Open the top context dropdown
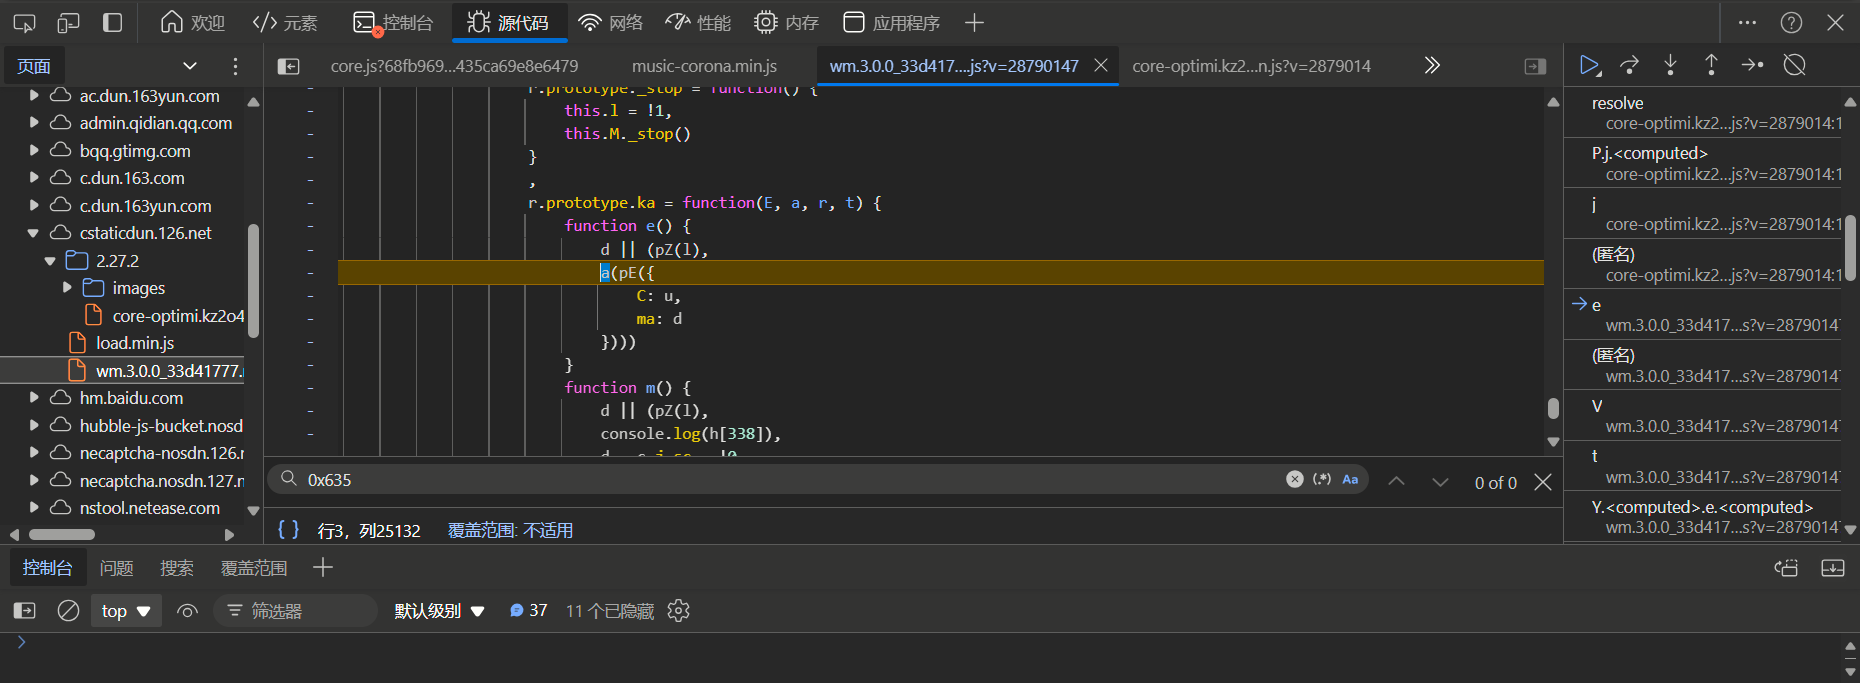Viewport: 1860px width, 683px height. click(125, 611)
